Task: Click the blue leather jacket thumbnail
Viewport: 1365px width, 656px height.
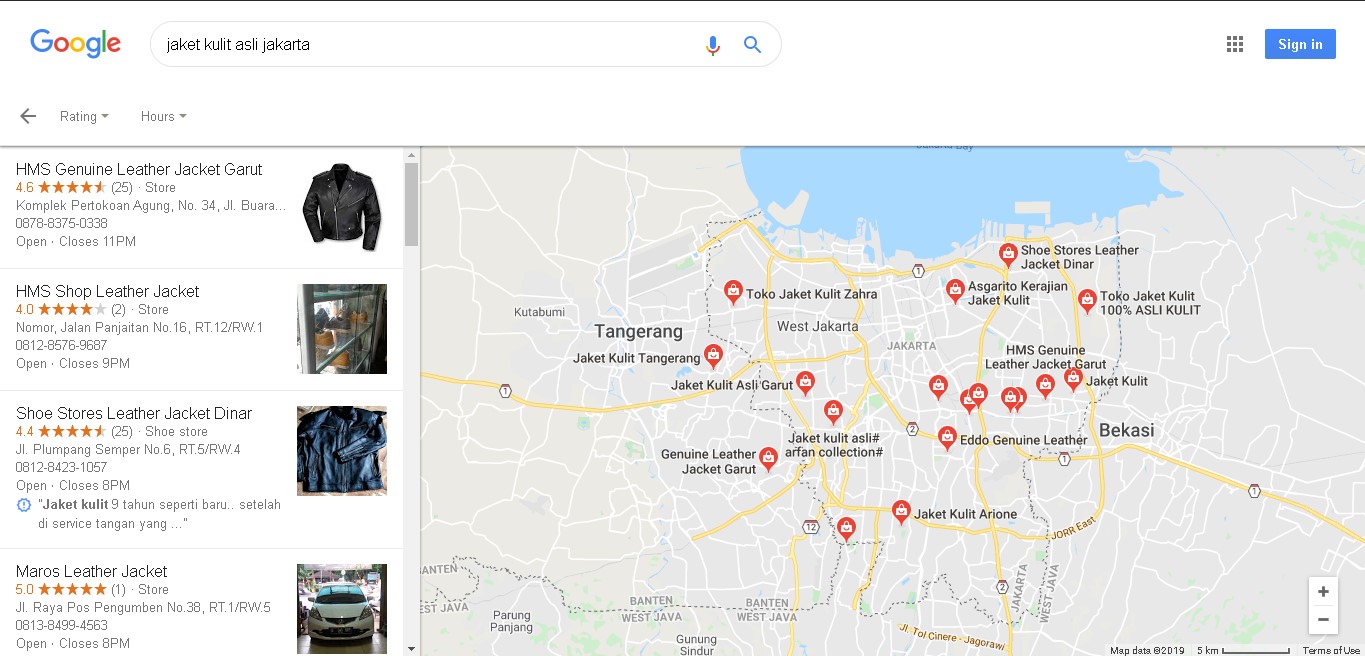Action: [x=342, y=451]
